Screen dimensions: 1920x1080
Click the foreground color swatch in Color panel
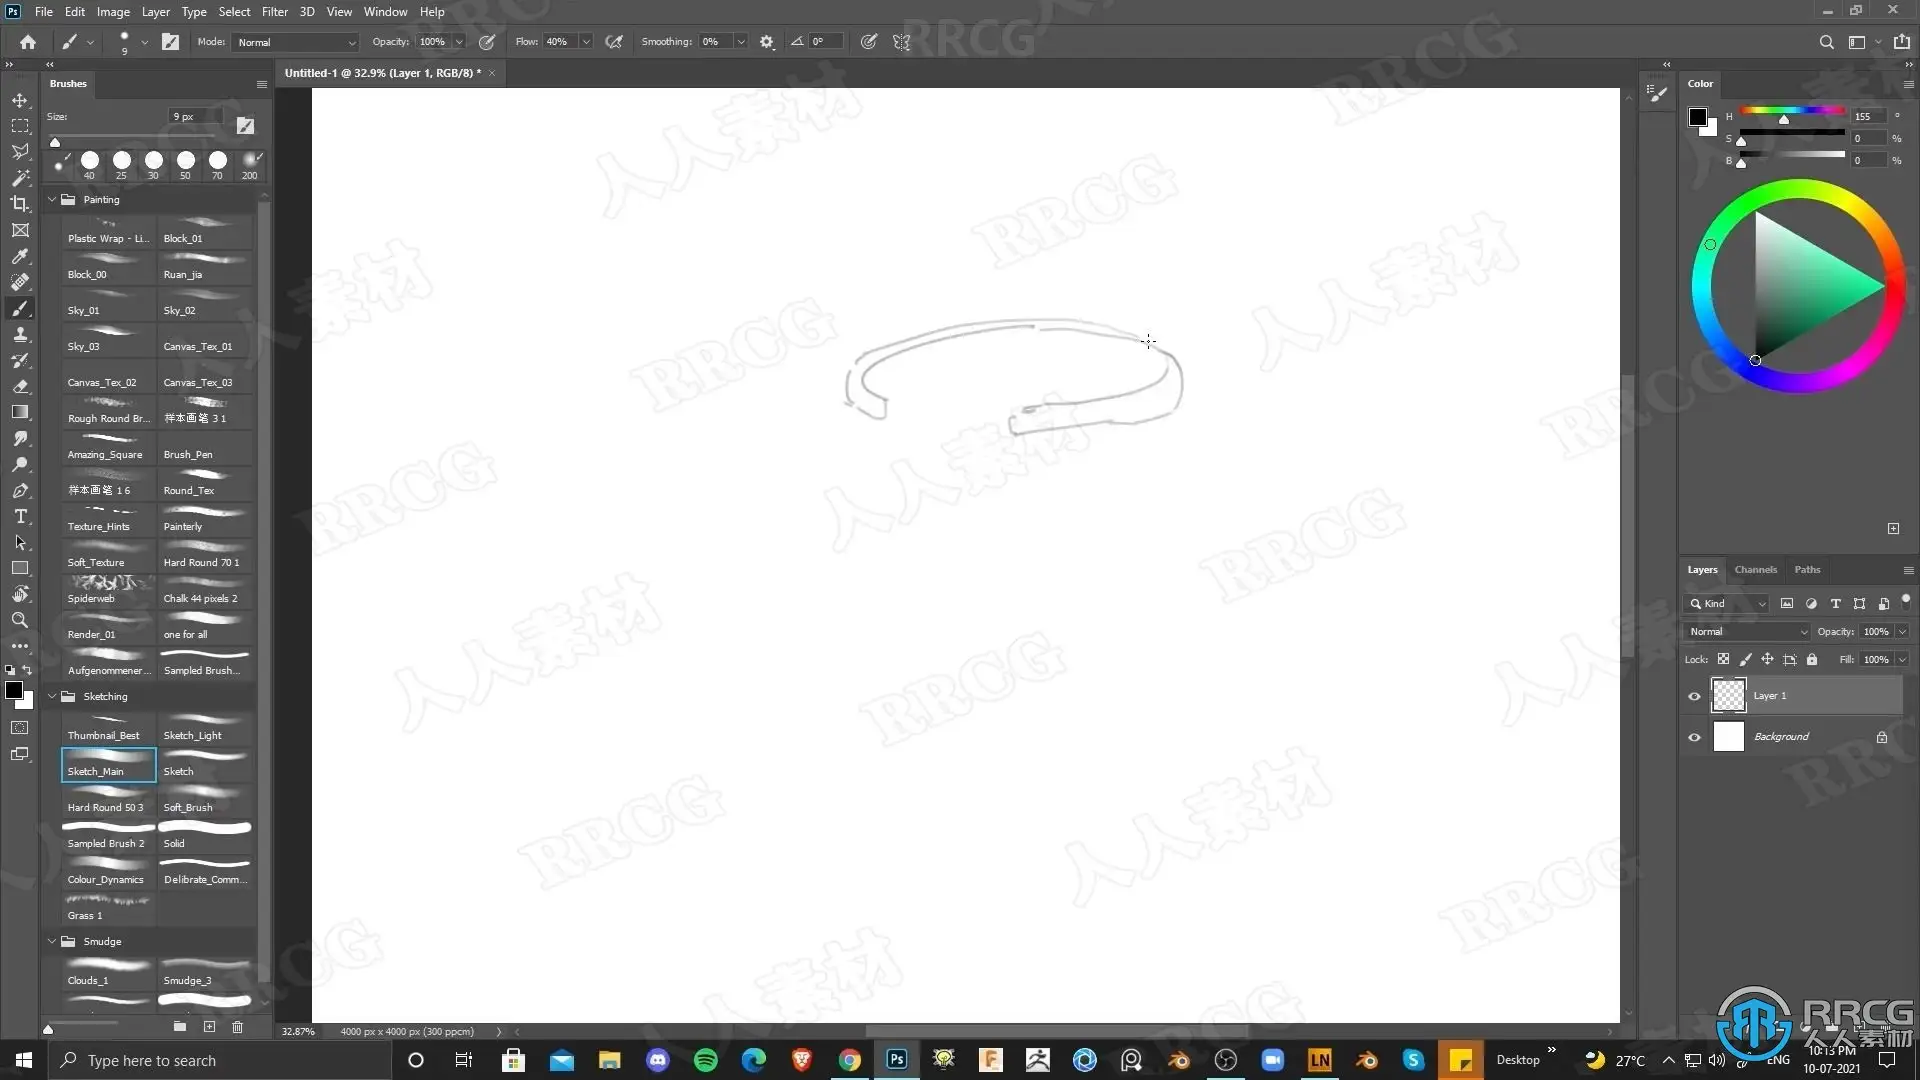pyautogui.click(x=1697, y=117)
